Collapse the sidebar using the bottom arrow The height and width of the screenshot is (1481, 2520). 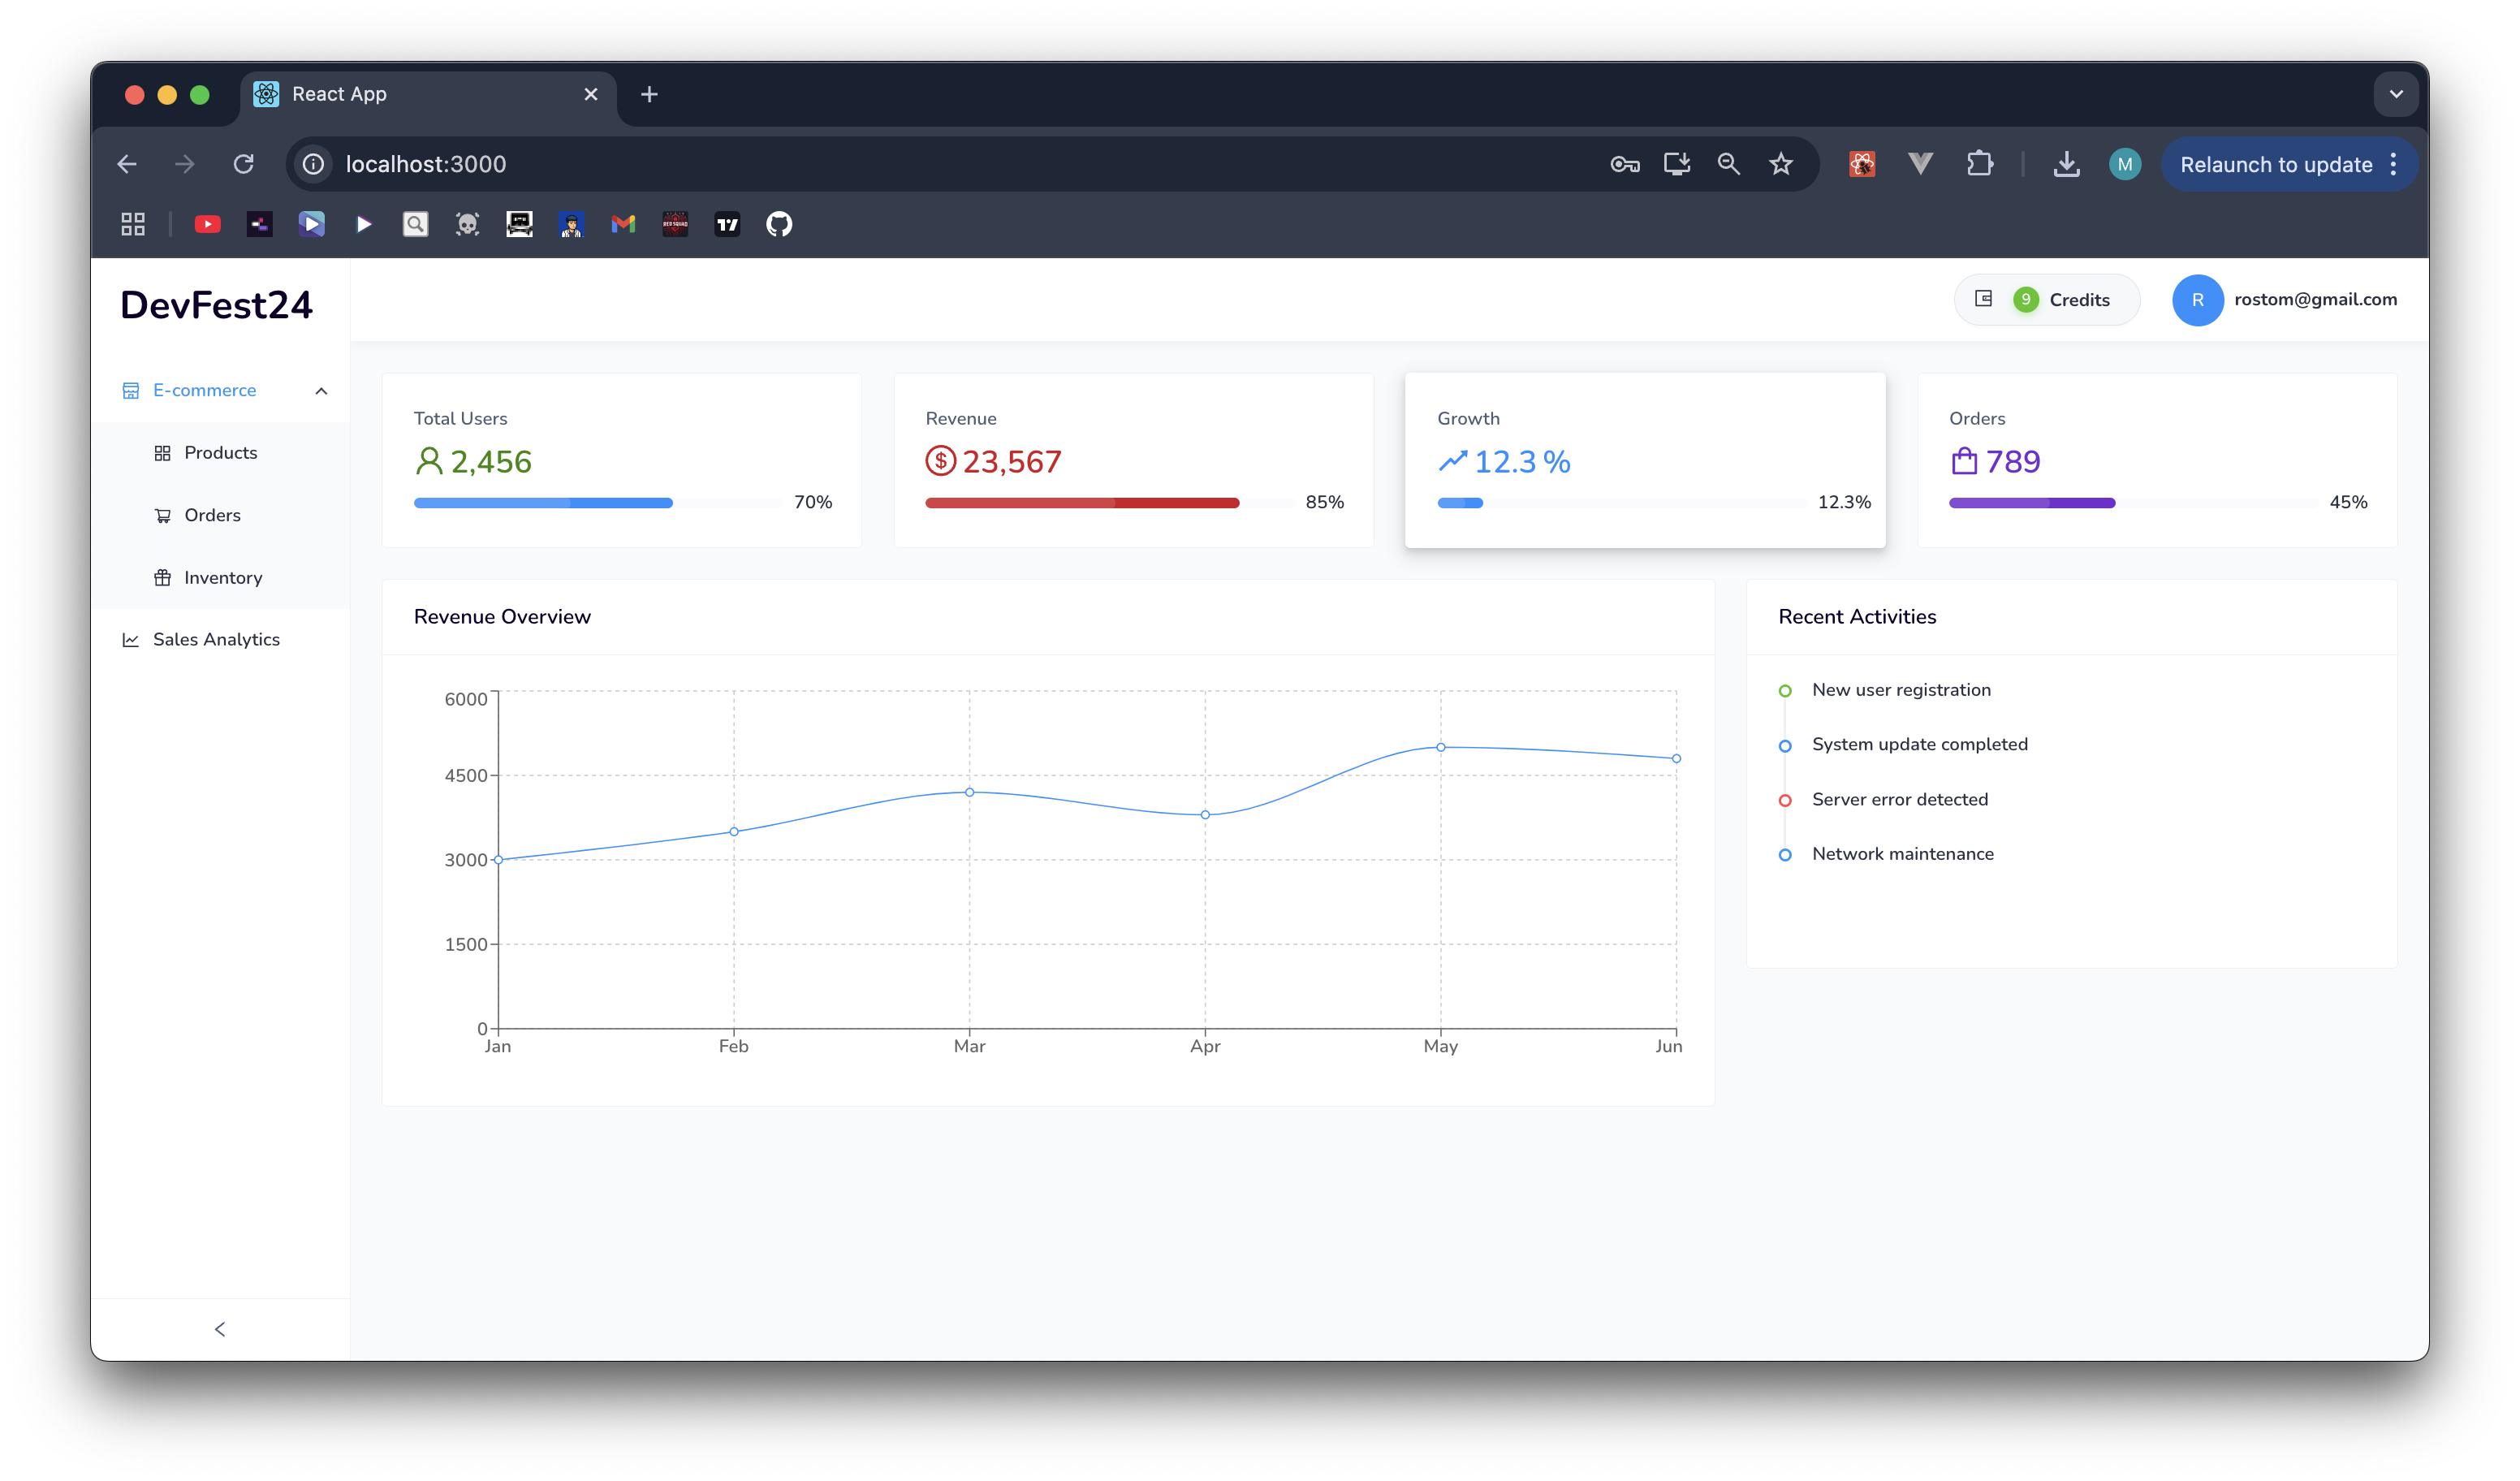coord(220,1329)
